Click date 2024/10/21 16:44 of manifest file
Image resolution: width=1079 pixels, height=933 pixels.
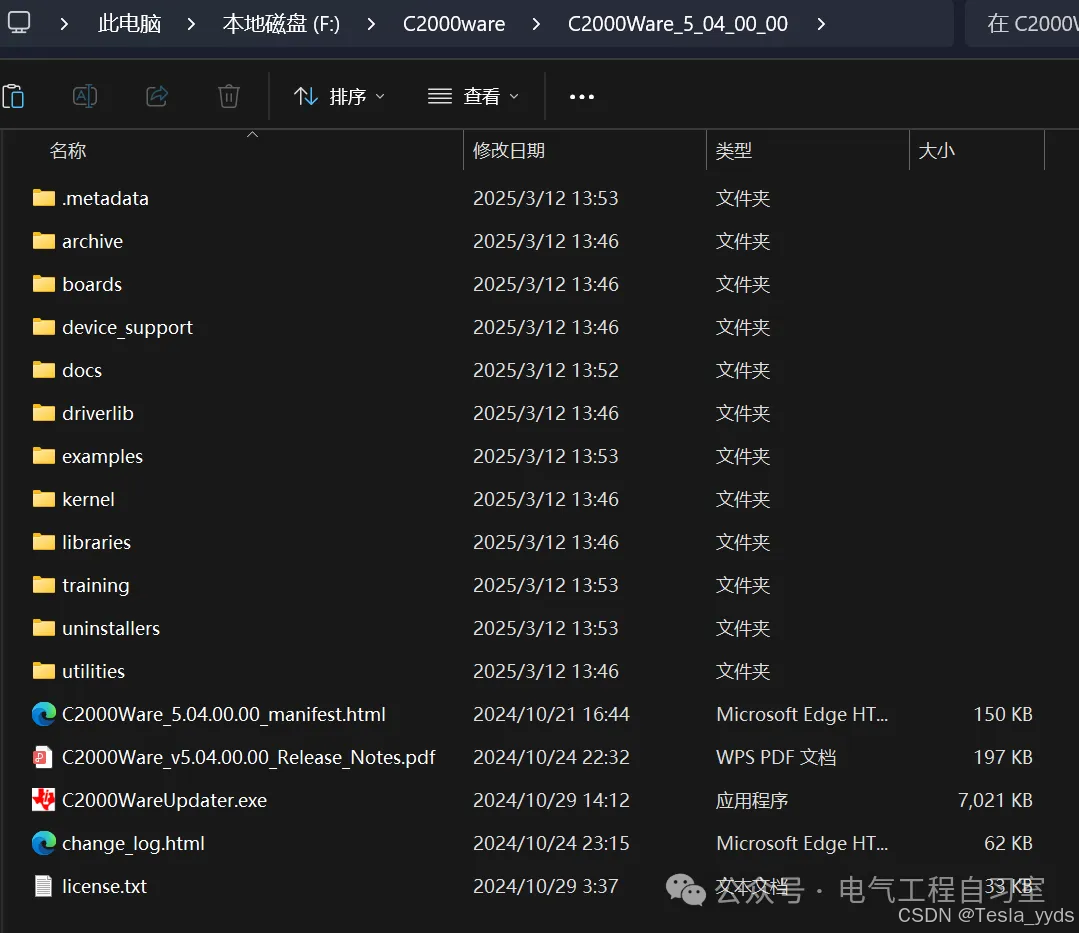point(551,714)
